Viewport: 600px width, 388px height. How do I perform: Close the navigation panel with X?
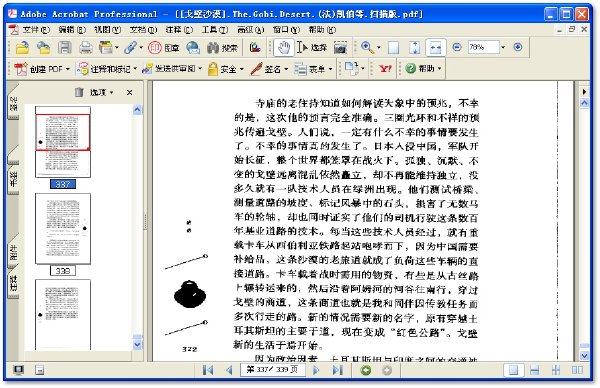(x=129, y=92)
